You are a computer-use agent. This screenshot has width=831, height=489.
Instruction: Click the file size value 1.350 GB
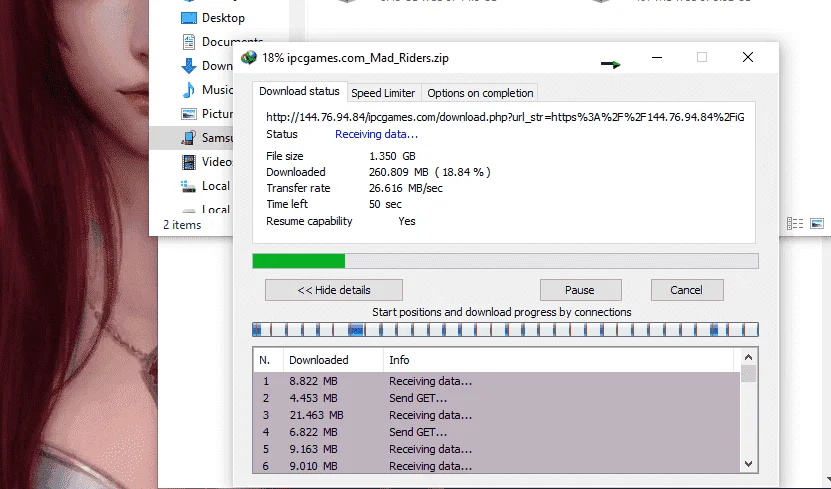tap(392, 156)
